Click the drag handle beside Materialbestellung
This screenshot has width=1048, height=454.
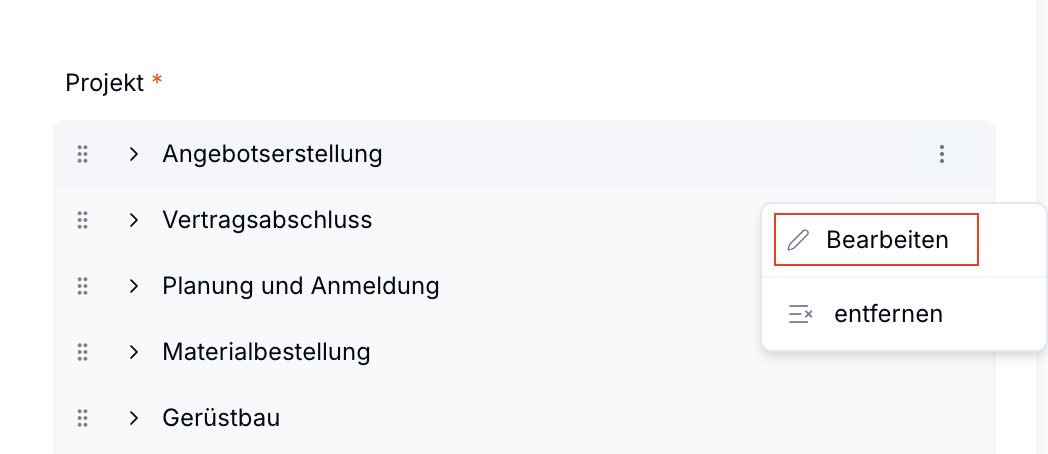click(x=83, y=352)
